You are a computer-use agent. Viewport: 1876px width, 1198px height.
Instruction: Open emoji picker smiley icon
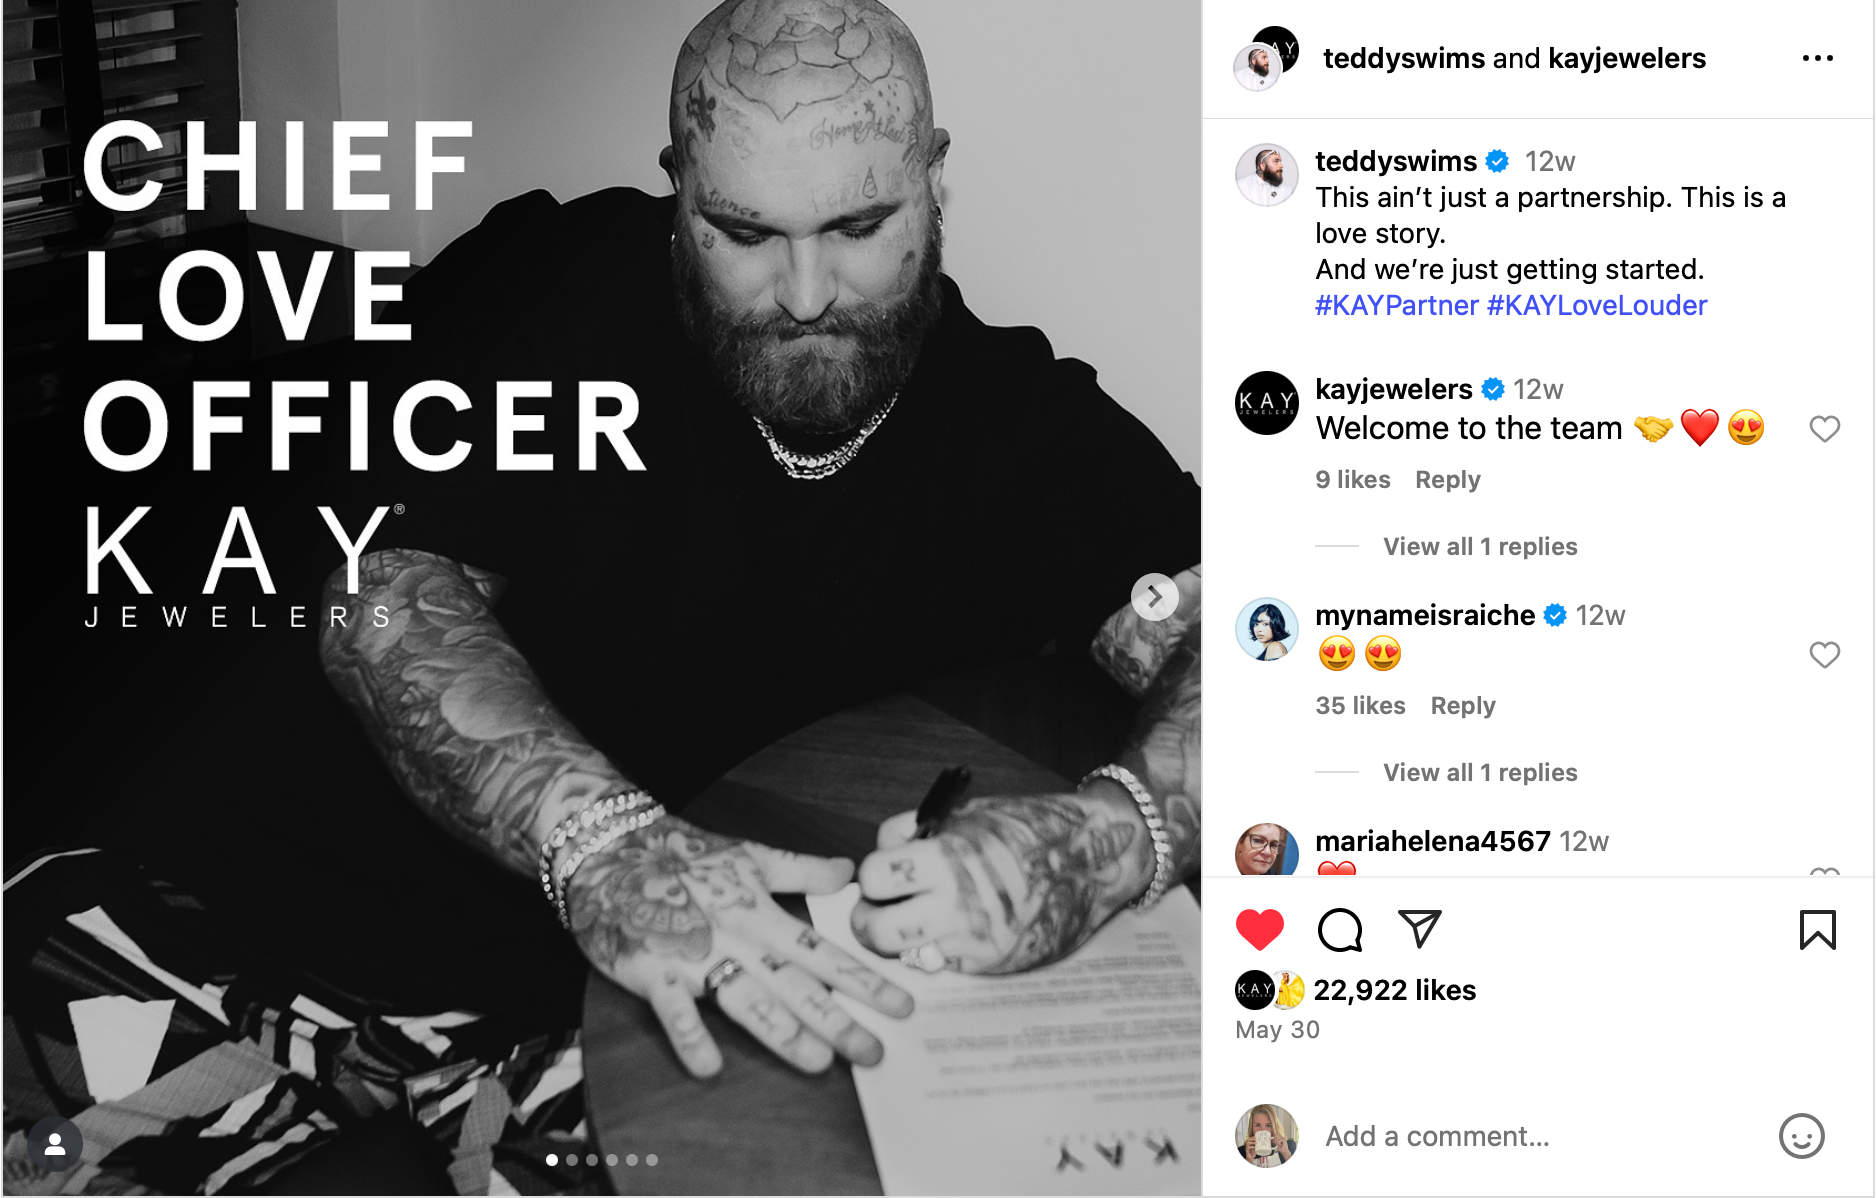[1801, 1136]
